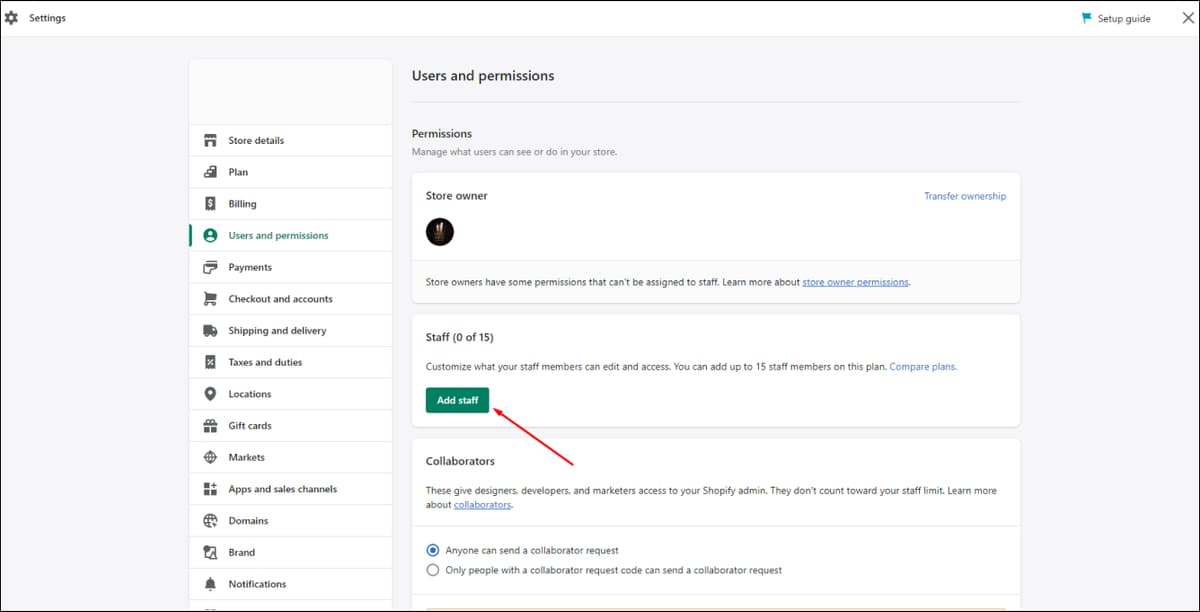Select Users and permissions menu item
This screenshot has width=1200, height=612.
coord(290,236)
